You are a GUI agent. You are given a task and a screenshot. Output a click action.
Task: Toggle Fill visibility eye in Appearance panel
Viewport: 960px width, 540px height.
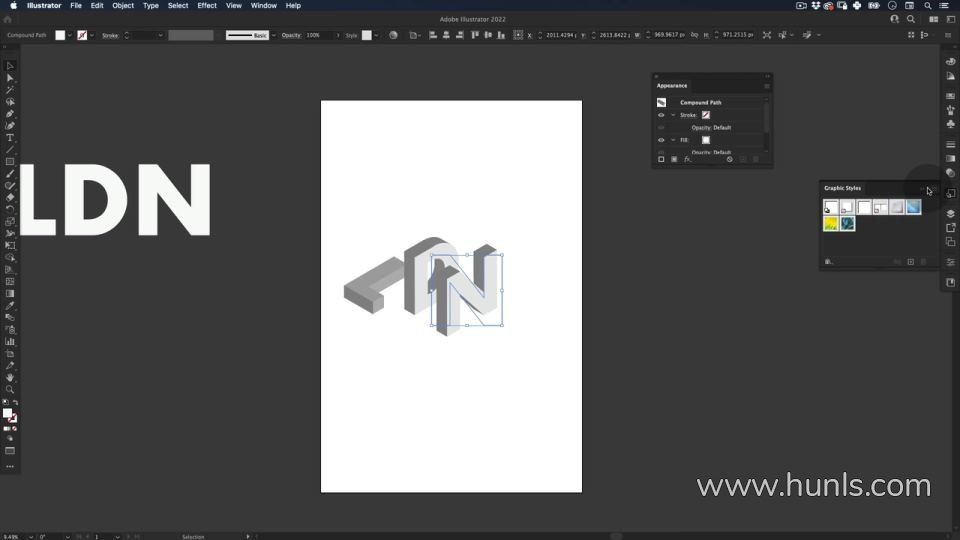pos(661,140)
